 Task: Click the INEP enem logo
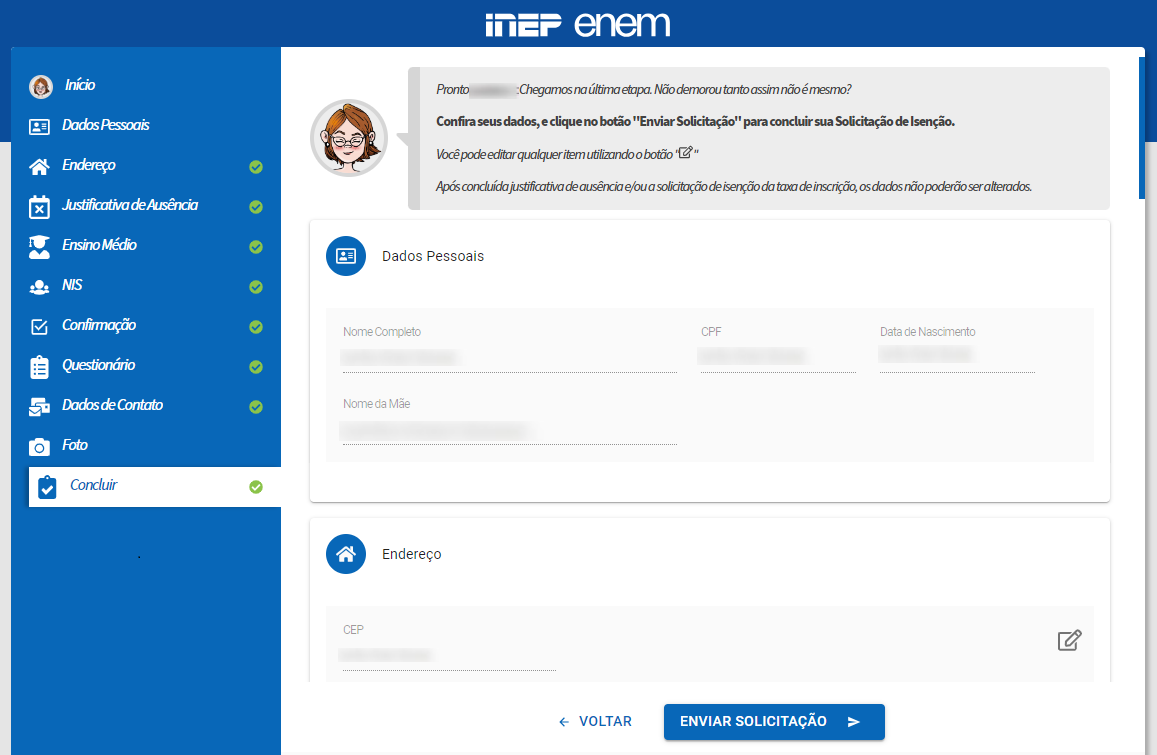[x=578, y=24]
